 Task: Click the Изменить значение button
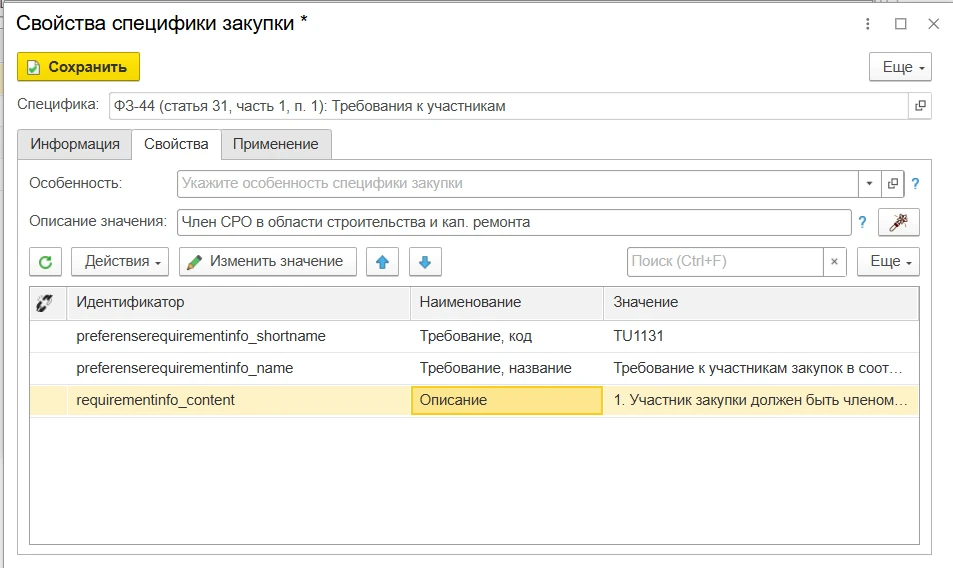(267, 262)
